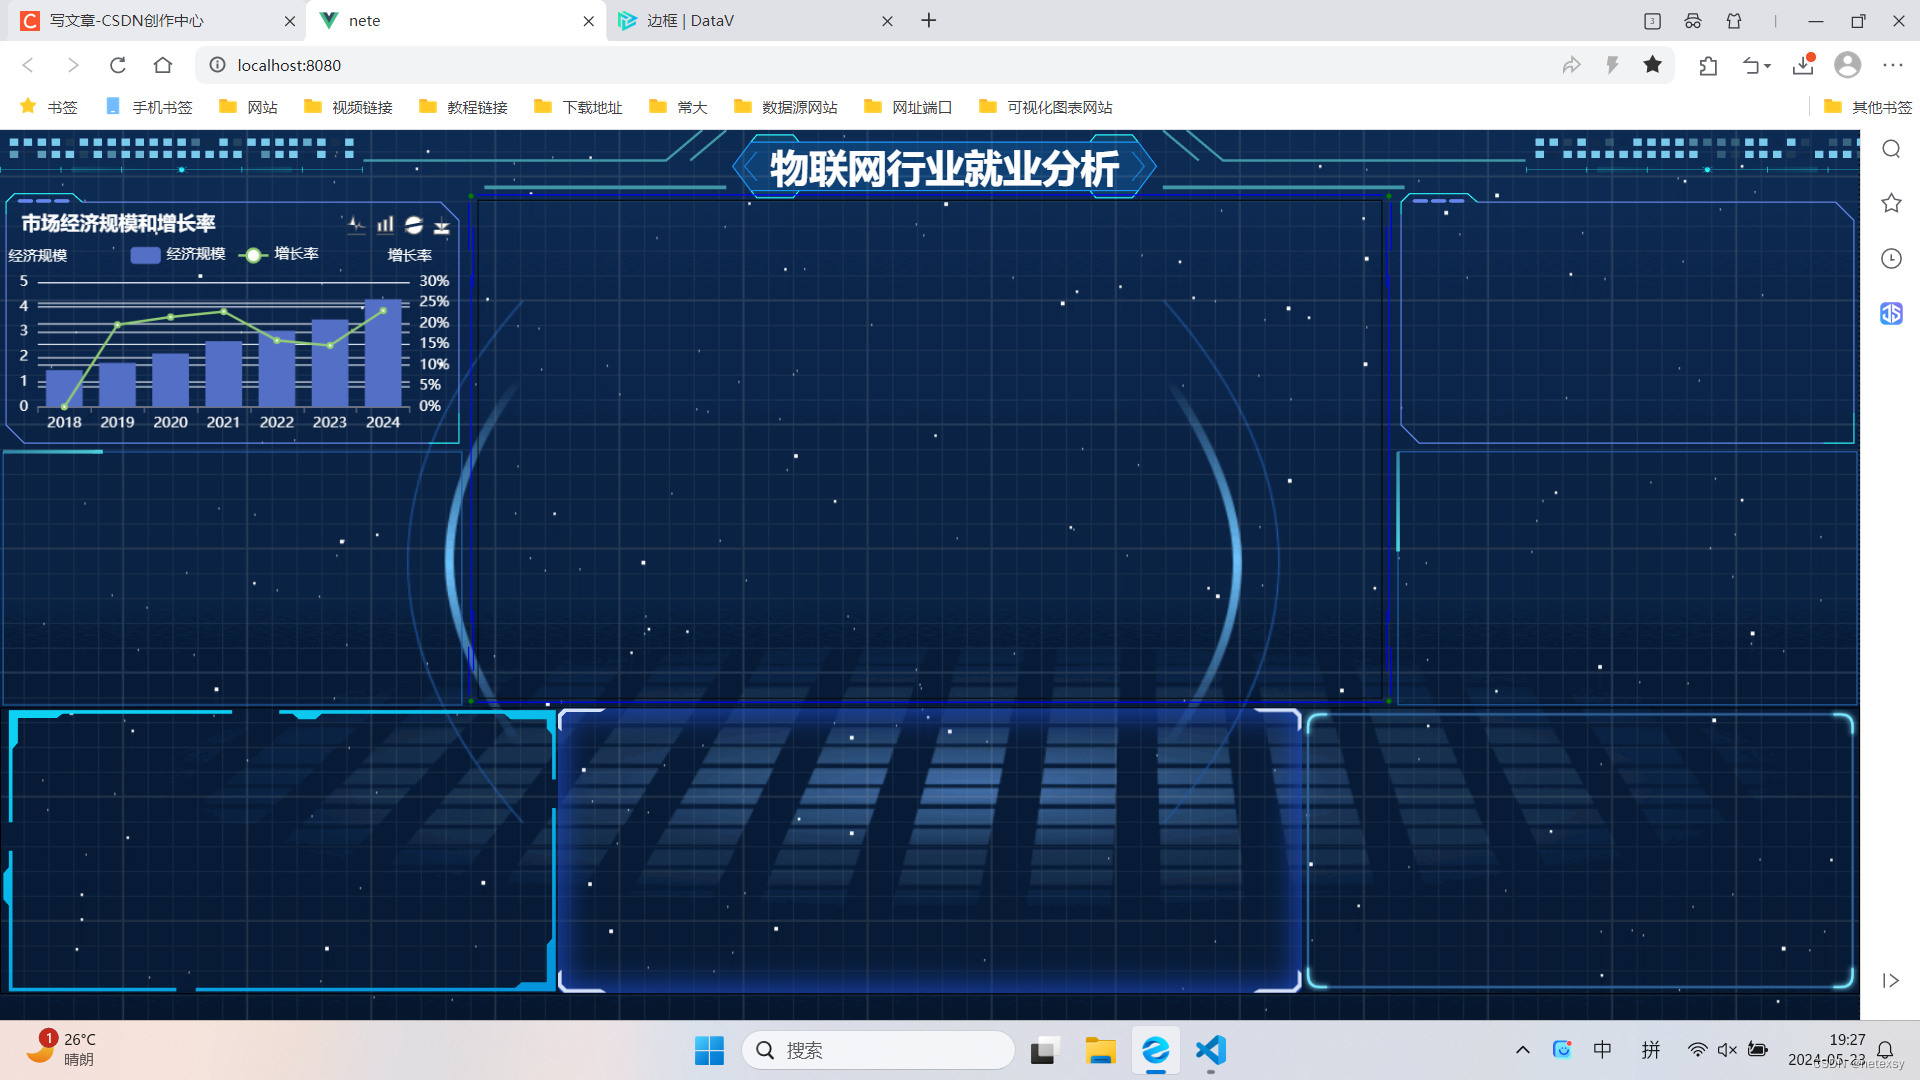Switch chart to line view icon
The height and width of the screenshot is (1080, 1920).
pyautogui.click(x=356, y=225)
